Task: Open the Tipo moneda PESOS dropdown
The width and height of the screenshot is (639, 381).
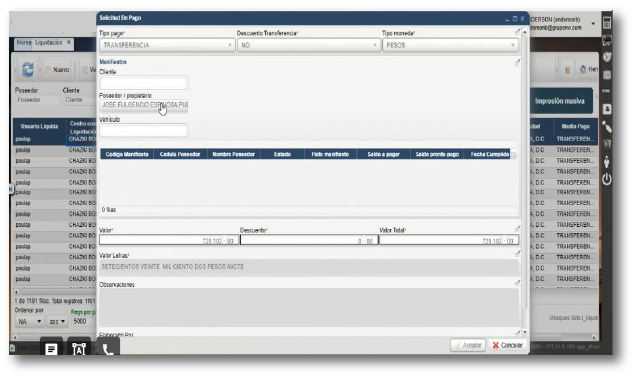Action: (x=450, y=45)
